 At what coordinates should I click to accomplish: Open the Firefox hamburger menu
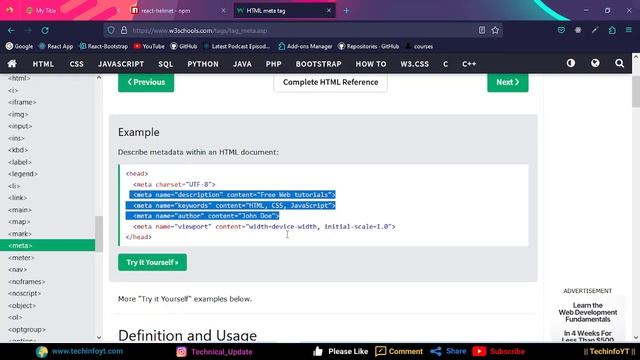(629, 30)
